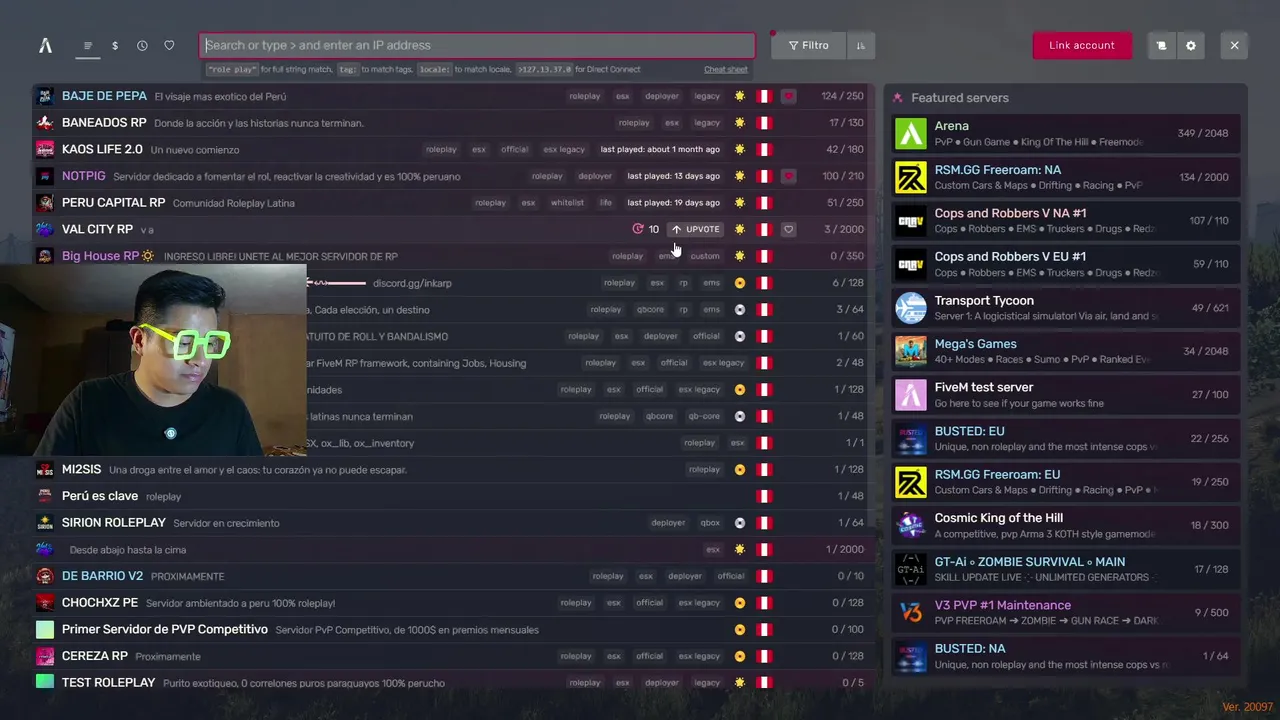Select the Perú es clave server row
Screen dimensions: 1280x720
[454, 496]
